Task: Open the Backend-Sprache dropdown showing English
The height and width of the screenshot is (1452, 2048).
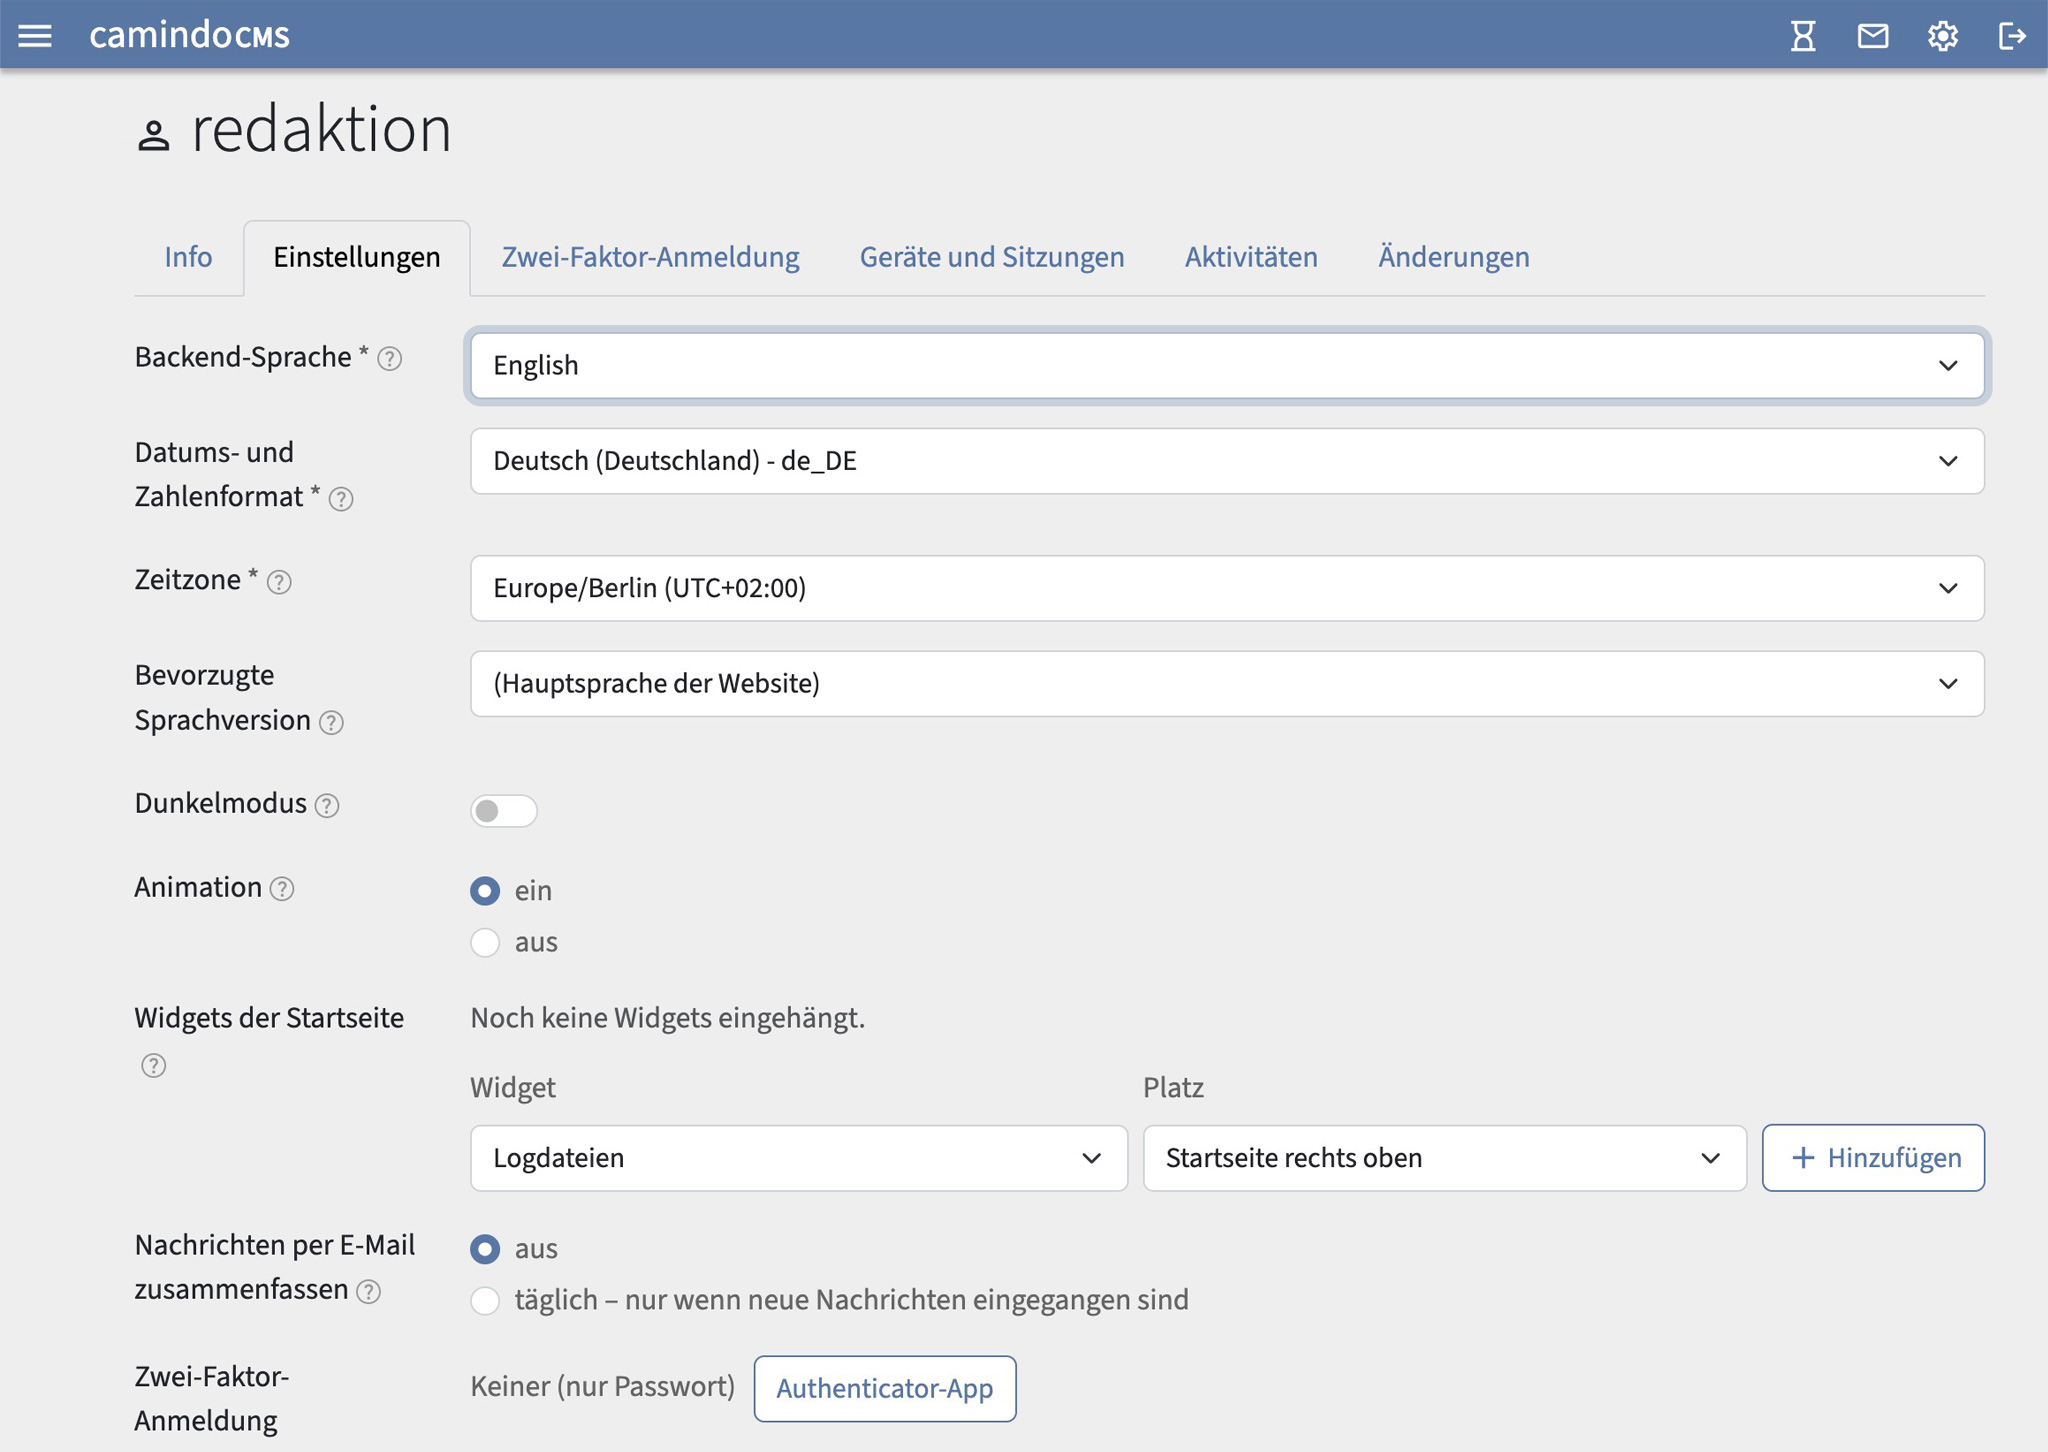Action: pyautogui.click(x=1227, y=365)
